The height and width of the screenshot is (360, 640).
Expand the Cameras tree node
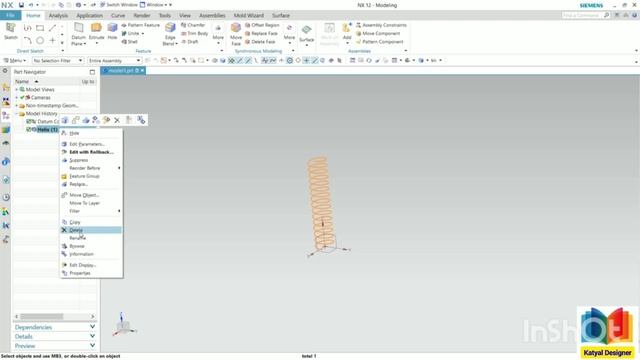[17, 98]
